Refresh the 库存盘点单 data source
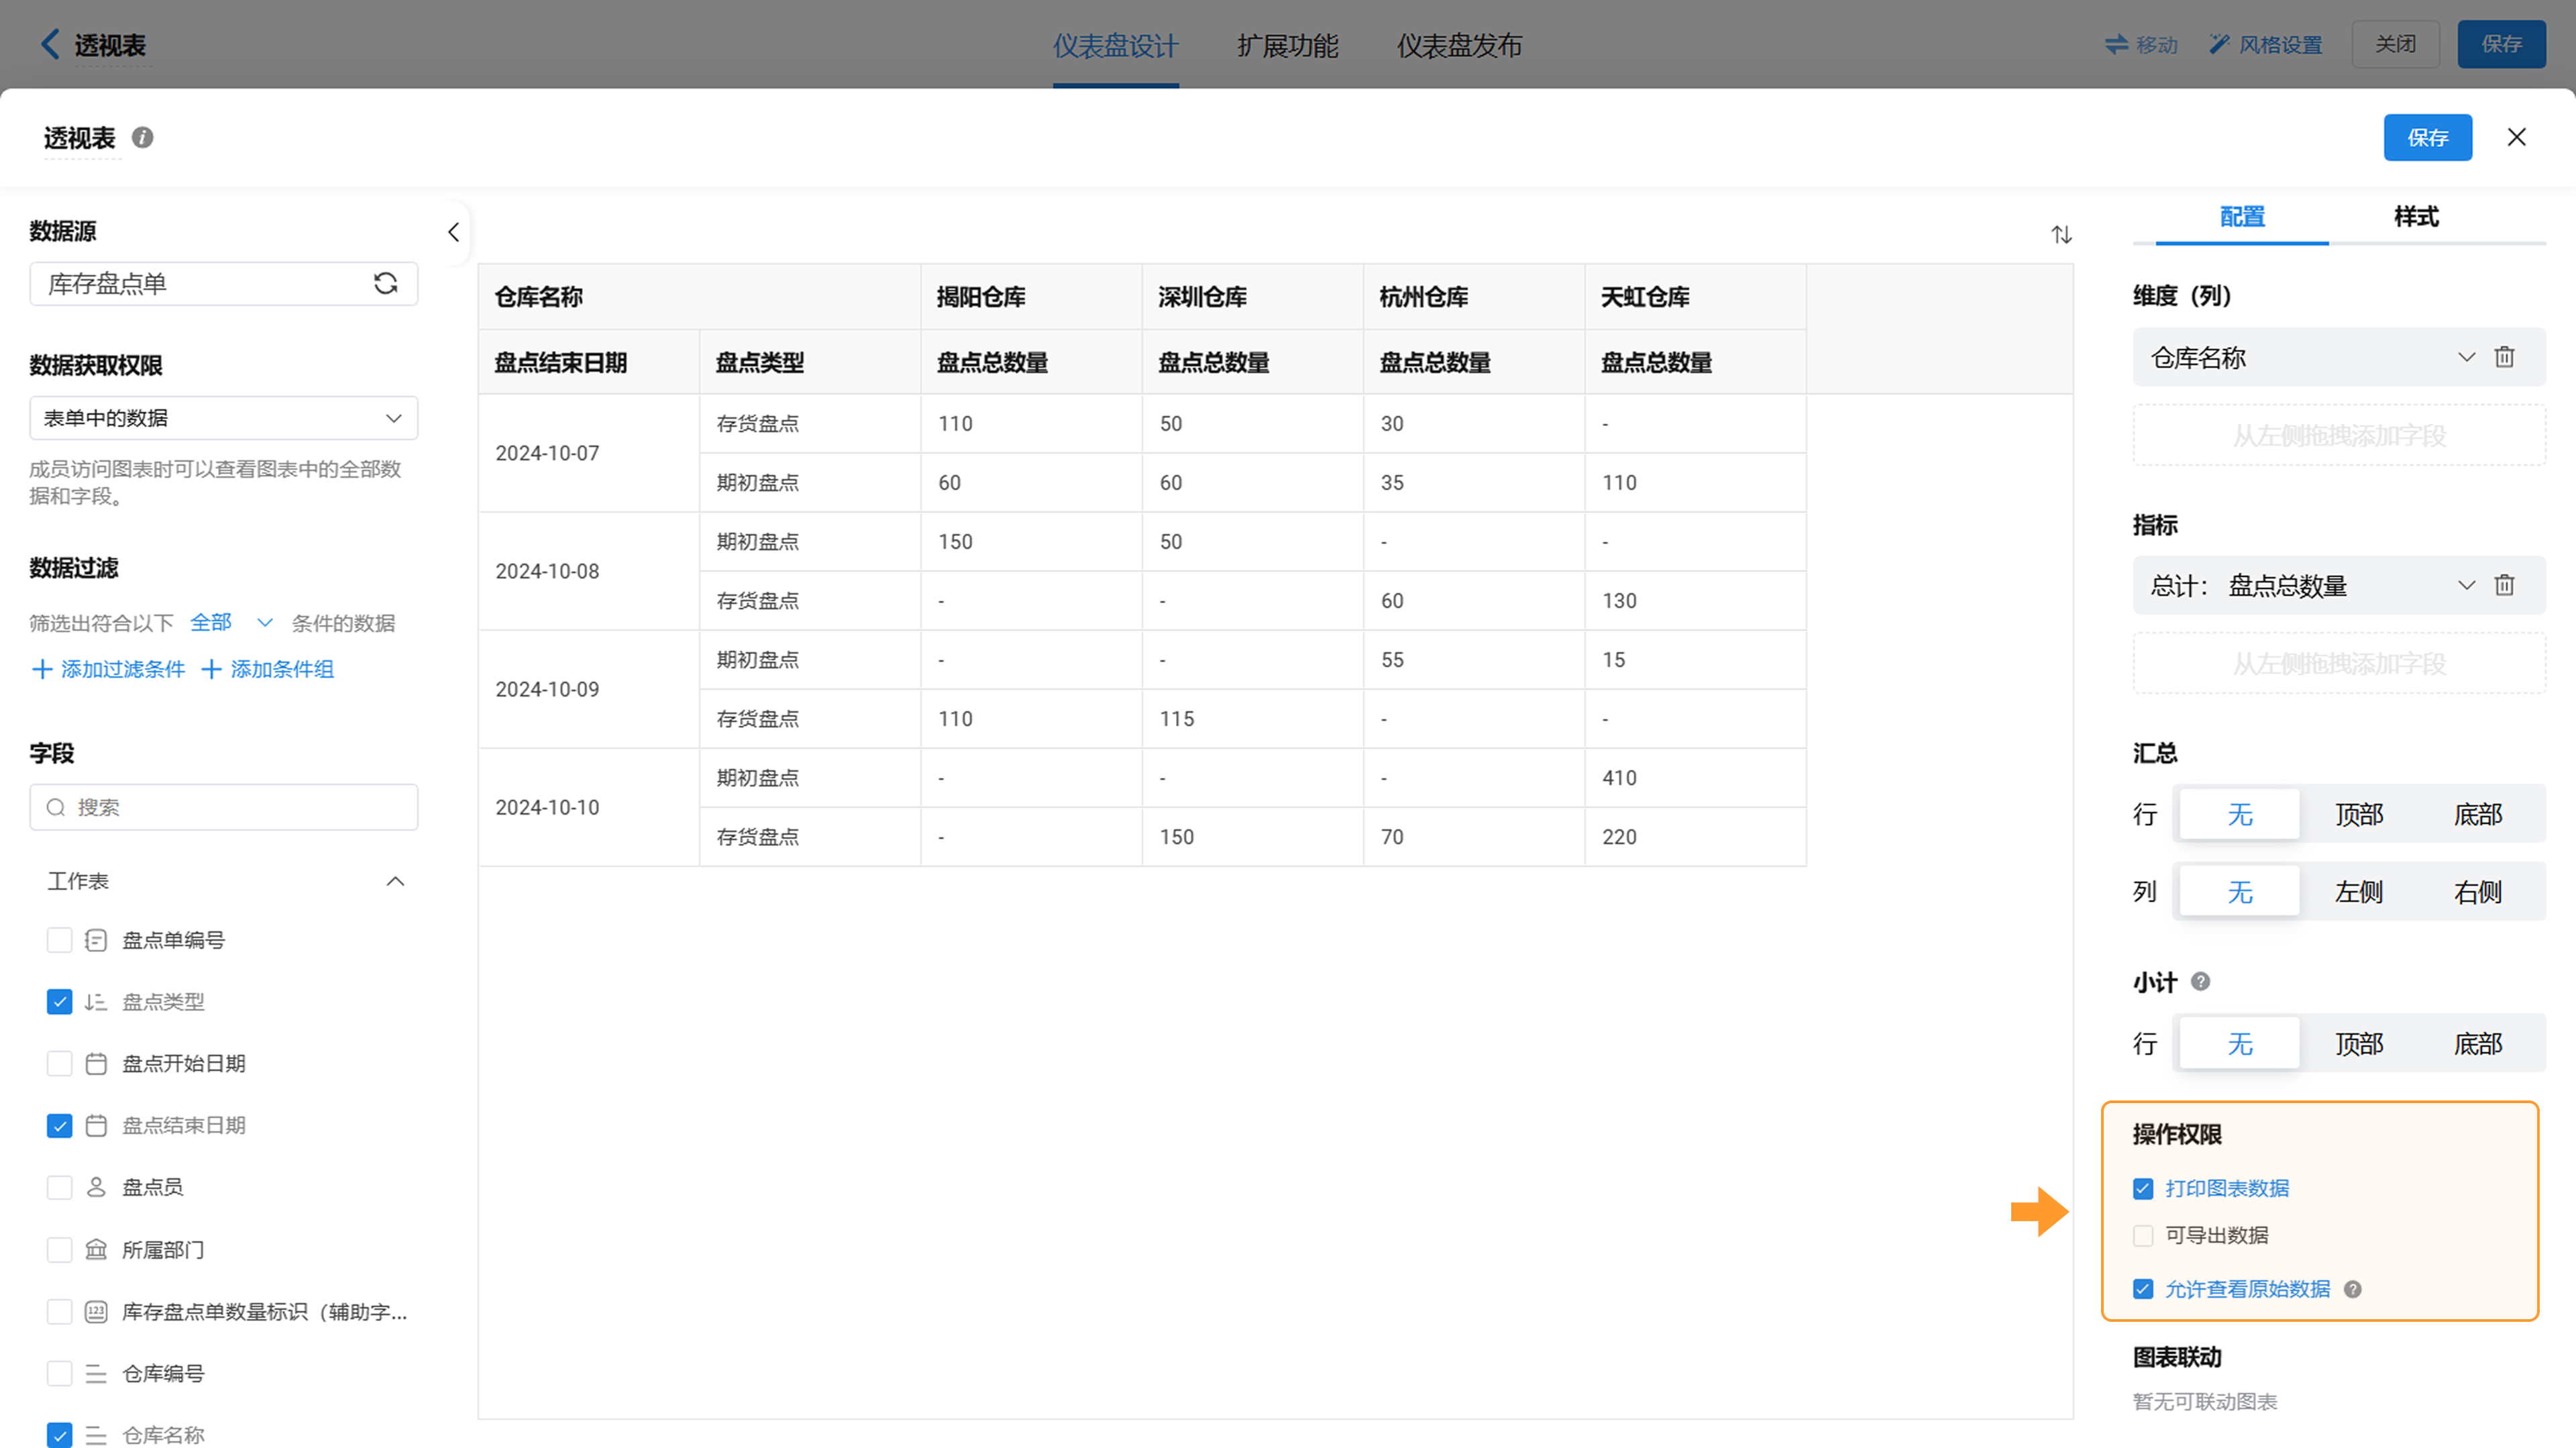 pos(385,284)
